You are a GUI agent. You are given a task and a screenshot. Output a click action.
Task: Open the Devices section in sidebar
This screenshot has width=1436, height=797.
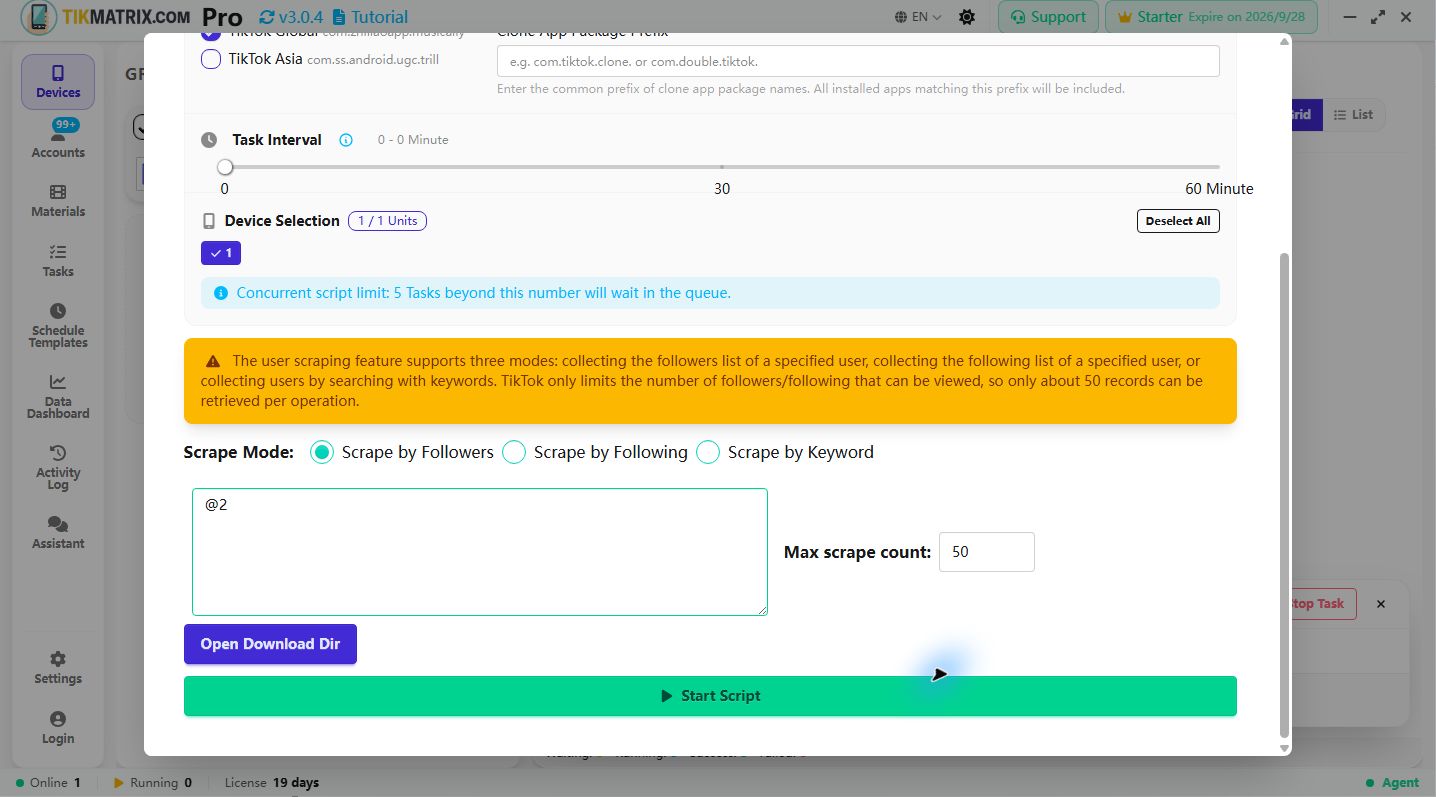tap(58, 82)
